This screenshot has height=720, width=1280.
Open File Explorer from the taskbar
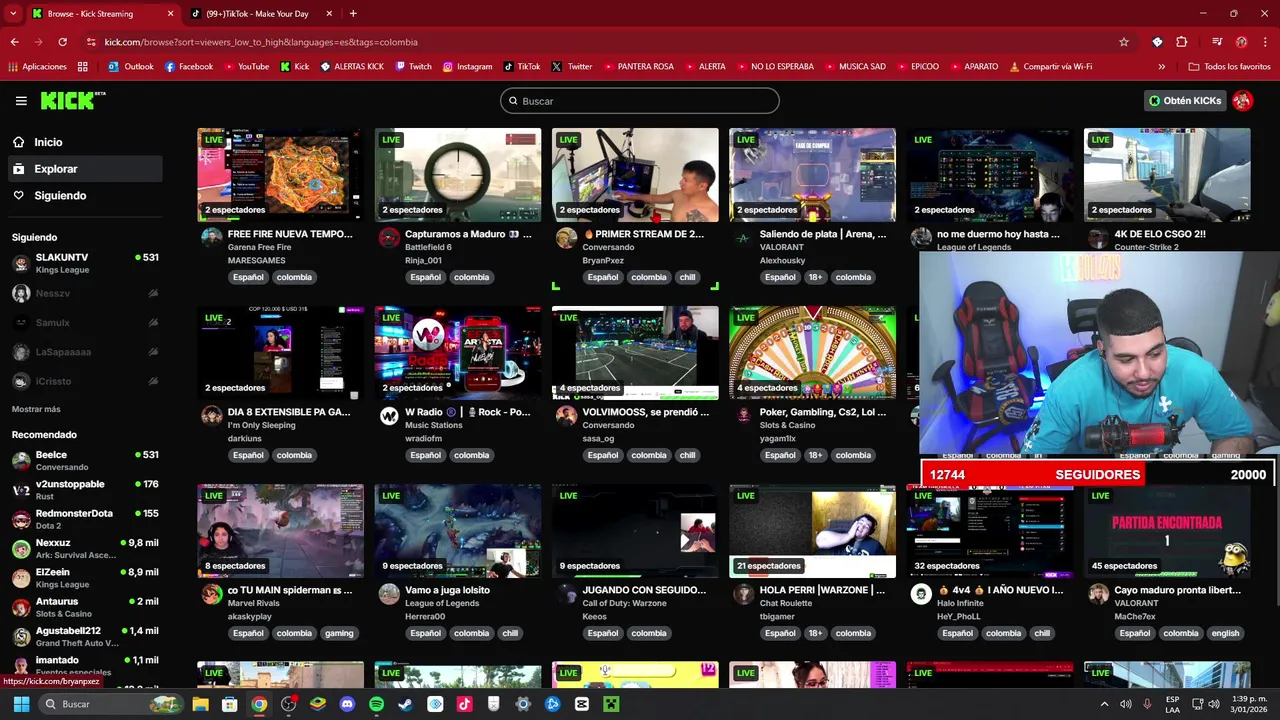click(200, 704)
